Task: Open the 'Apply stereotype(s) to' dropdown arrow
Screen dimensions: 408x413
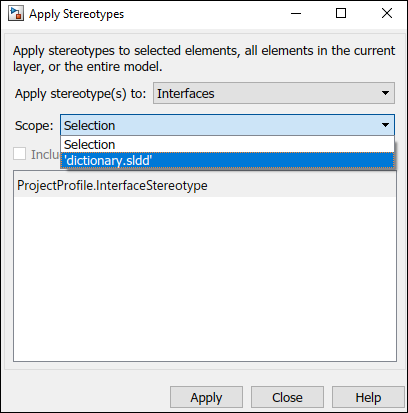Action: [385, 93]
